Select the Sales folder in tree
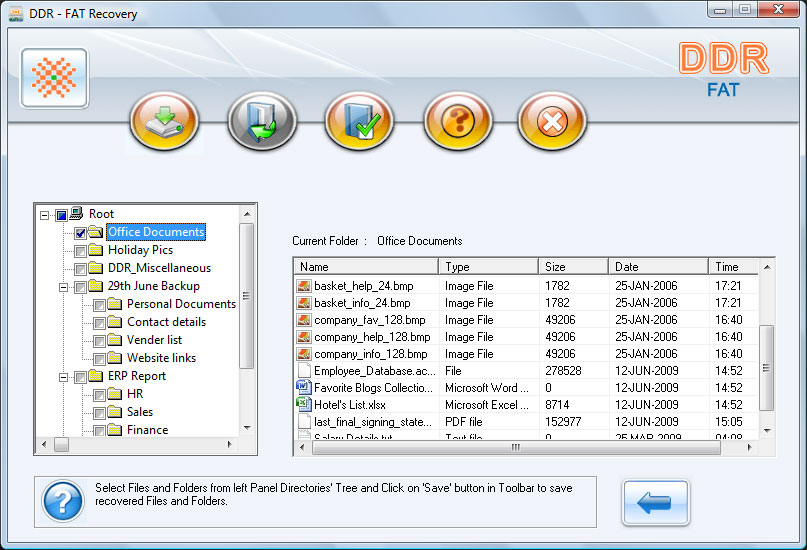The image size is (807, 550). pyautogui.click(x=140, y=412)
